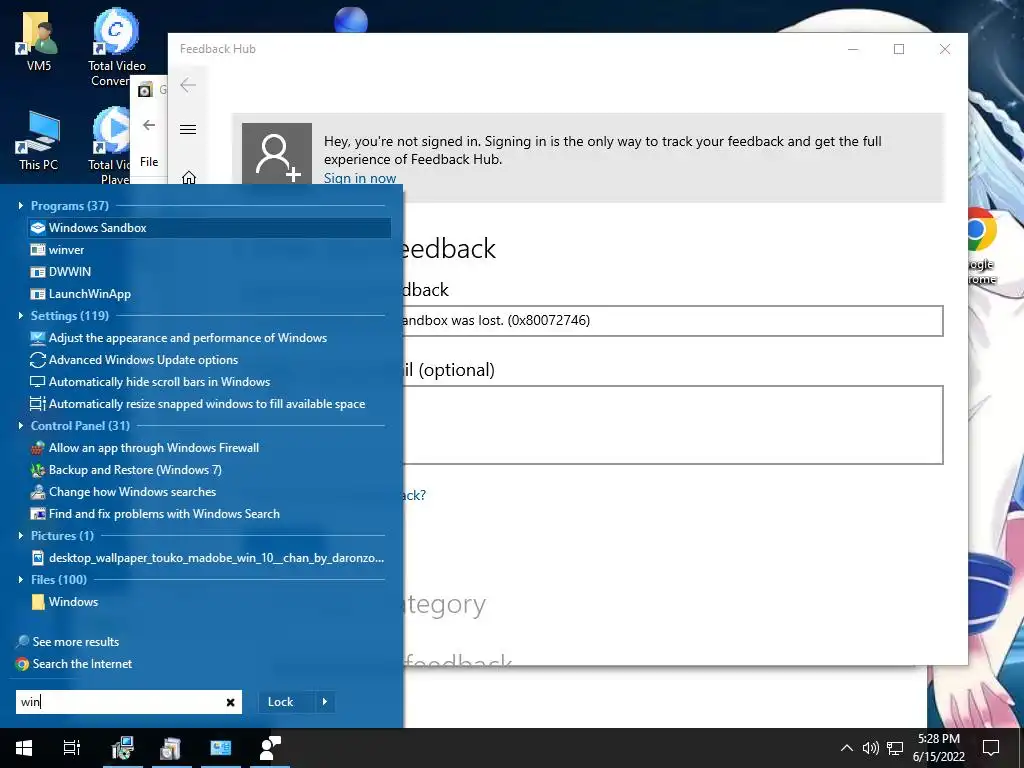Collapse the Settings (119) group
The width and height of the screenshot is (1024, 768).
[20, 315]
